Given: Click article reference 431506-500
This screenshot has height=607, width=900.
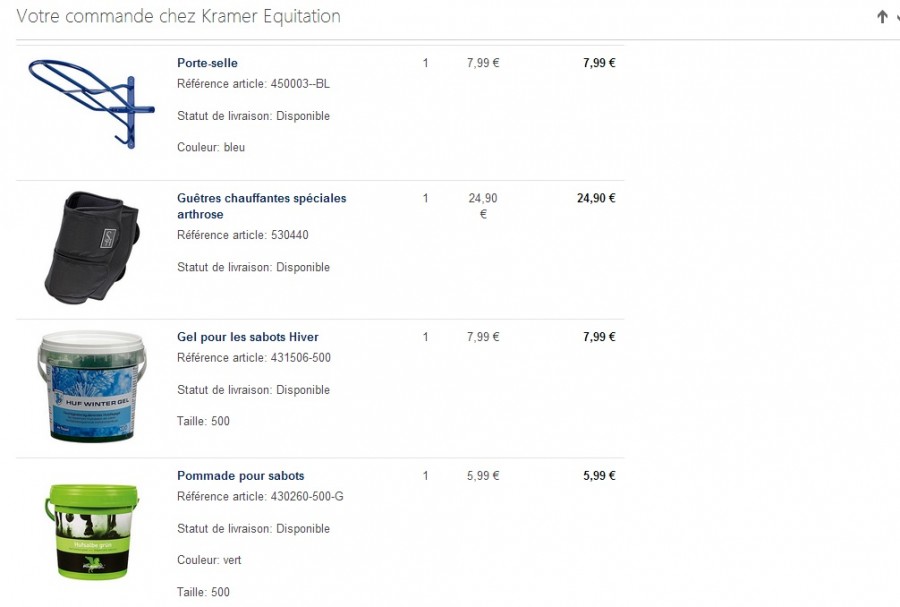Looking at the screenshot, I should click(x=301, y=358).
